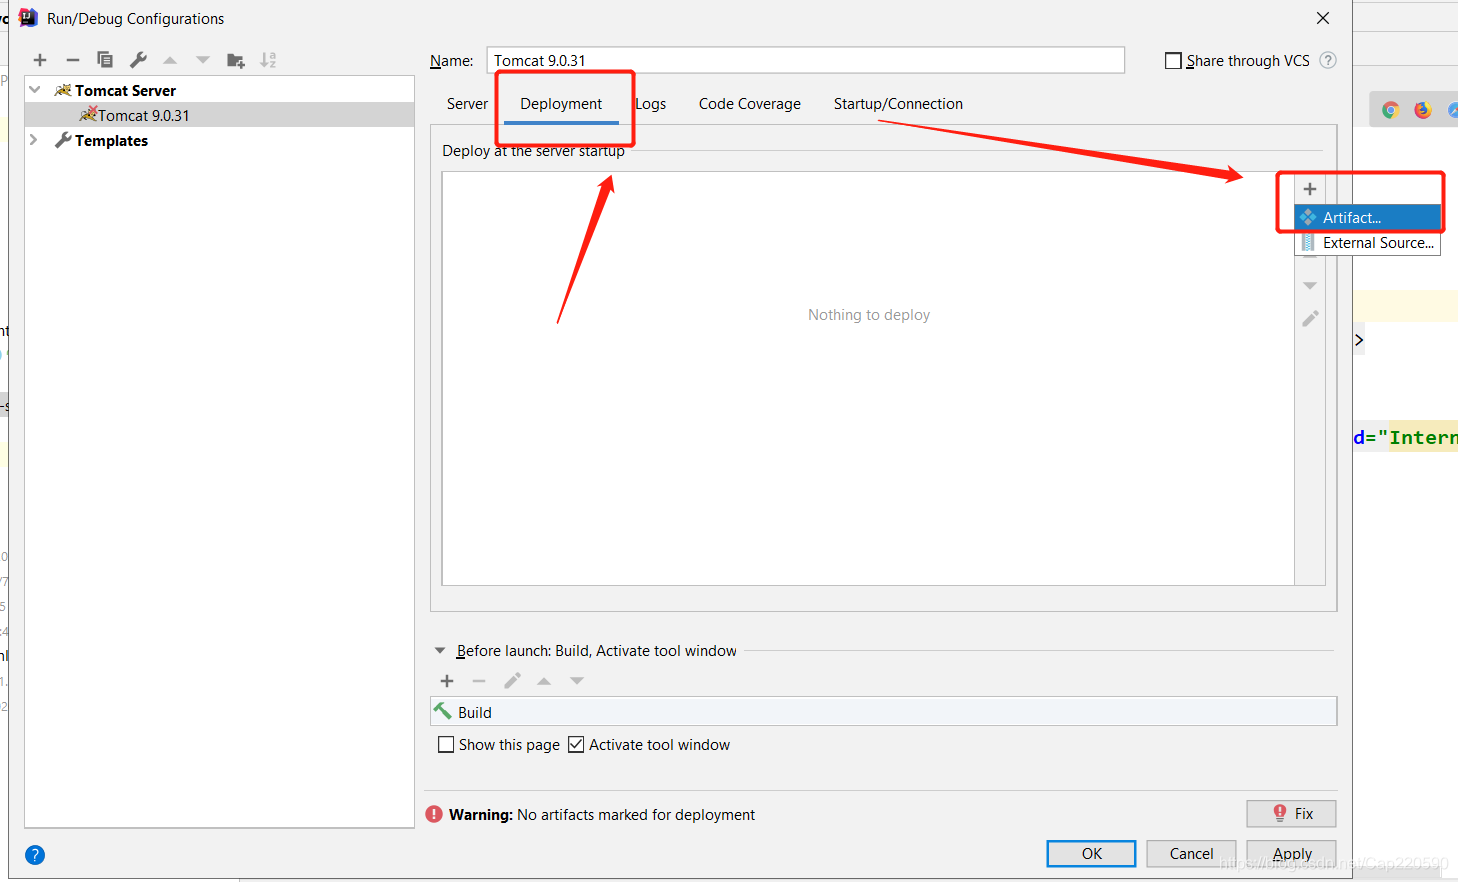Collapse Before launch section
The image size is (1458, 882).
pyautogui.click(x=440, y=651)
